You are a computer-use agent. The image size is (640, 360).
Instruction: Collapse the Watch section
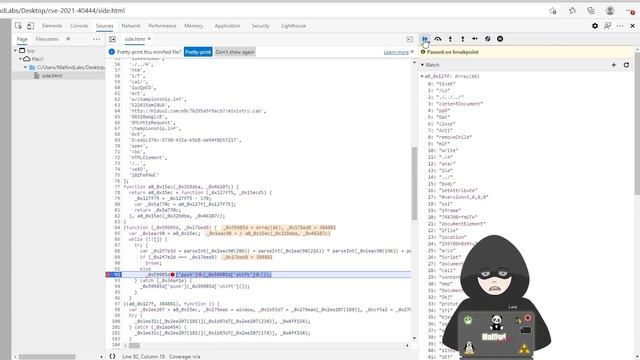[x=422, y=65]
